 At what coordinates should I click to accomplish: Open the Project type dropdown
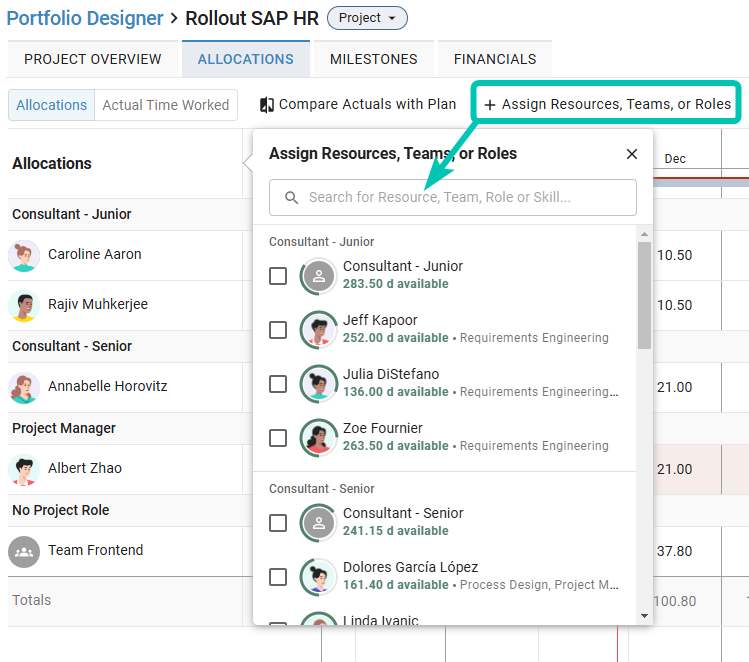tap(367, 18)
